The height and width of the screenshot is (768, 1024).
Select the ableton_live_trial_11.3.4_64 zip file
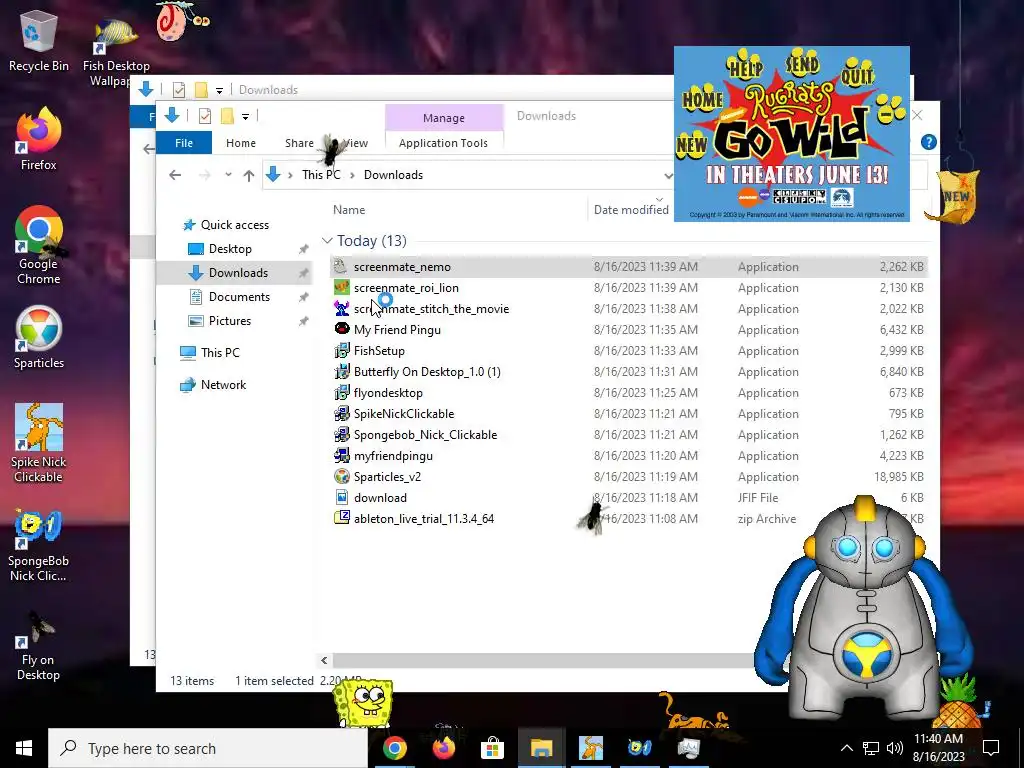point(424,519)
